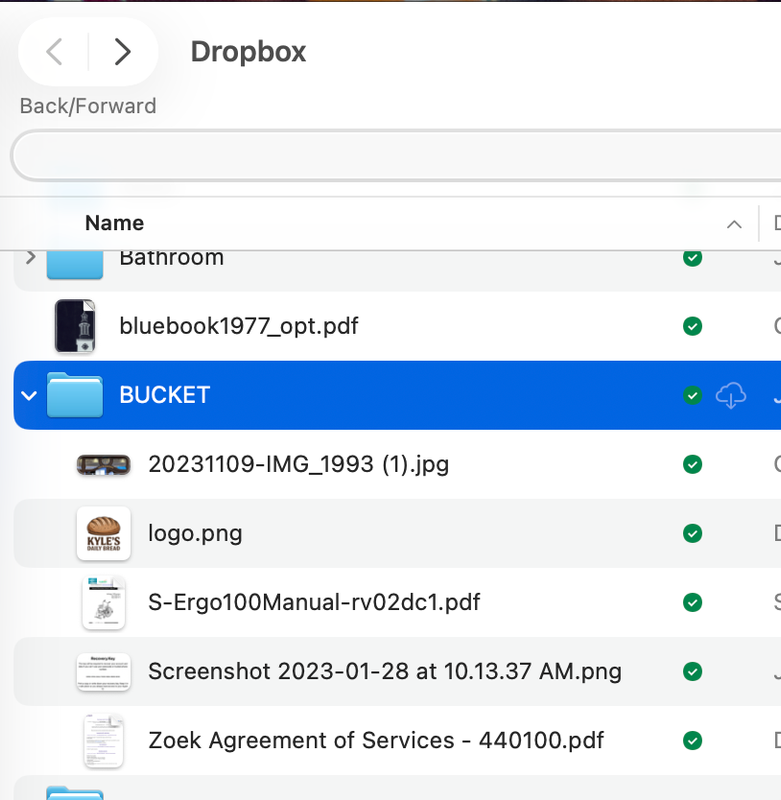The image size is (781, 800).
Task: Click the cloud download icon on BUCKET row
Action: point(731,396)
